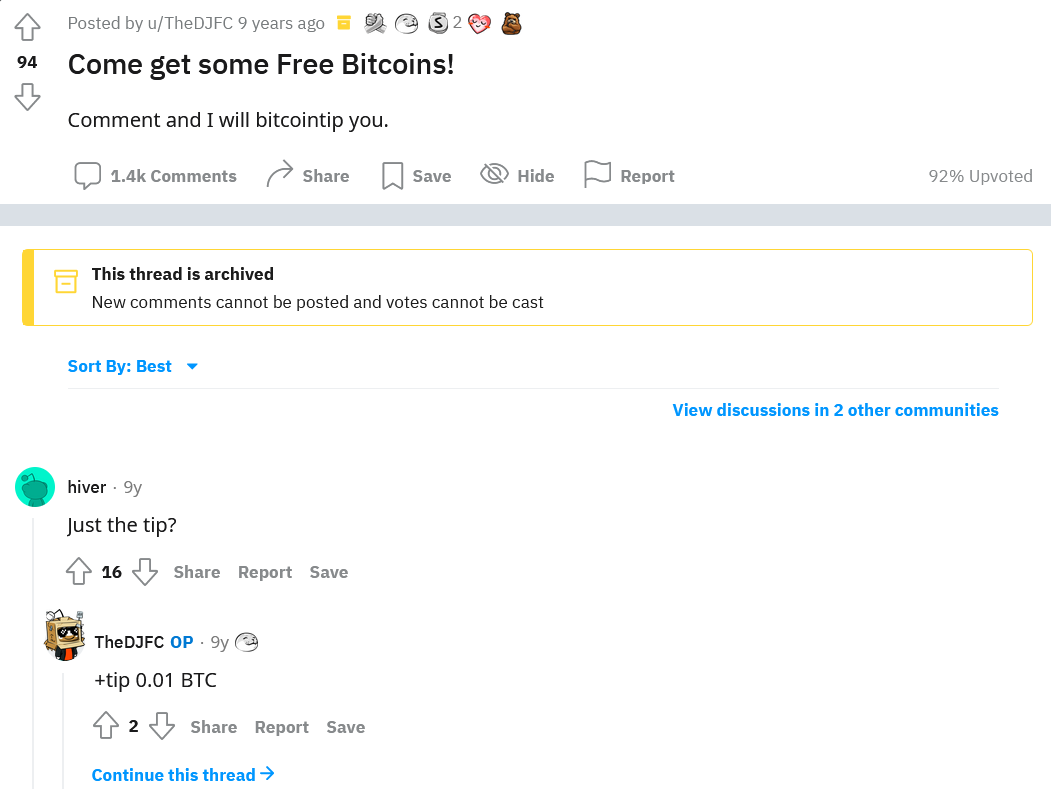Upvote the post by TheDJFC
The image size is (1051, 789).
tap(27, 29)
